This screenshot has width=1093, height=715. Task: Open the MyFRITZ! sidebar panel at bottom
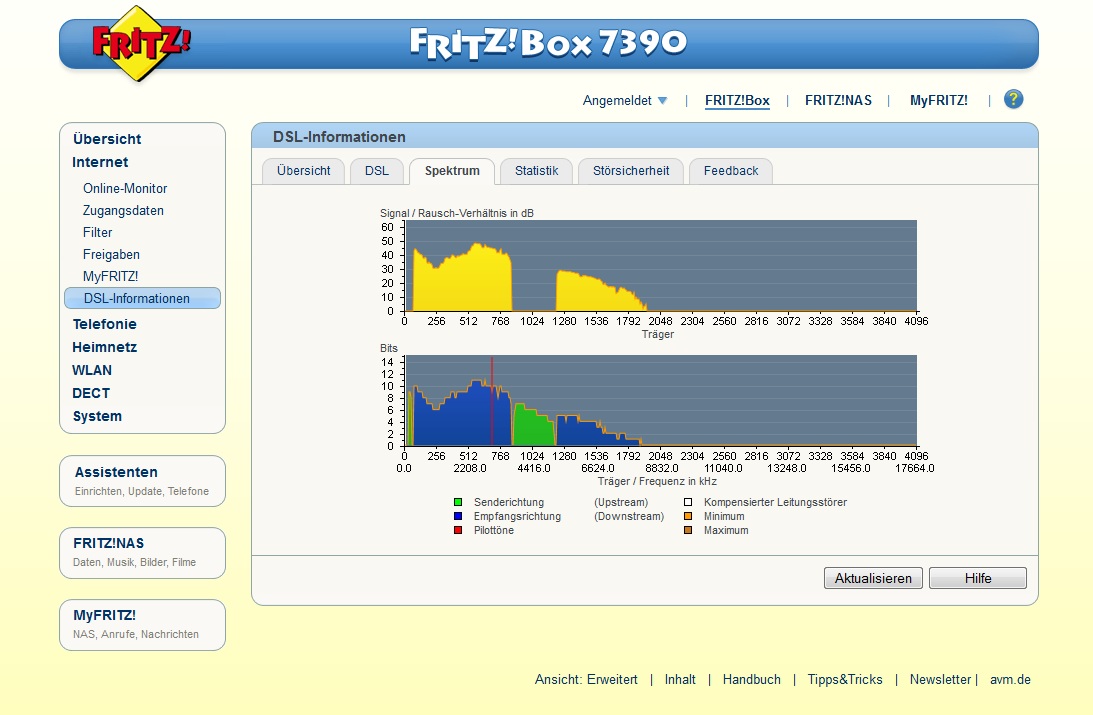click(142, 624)
